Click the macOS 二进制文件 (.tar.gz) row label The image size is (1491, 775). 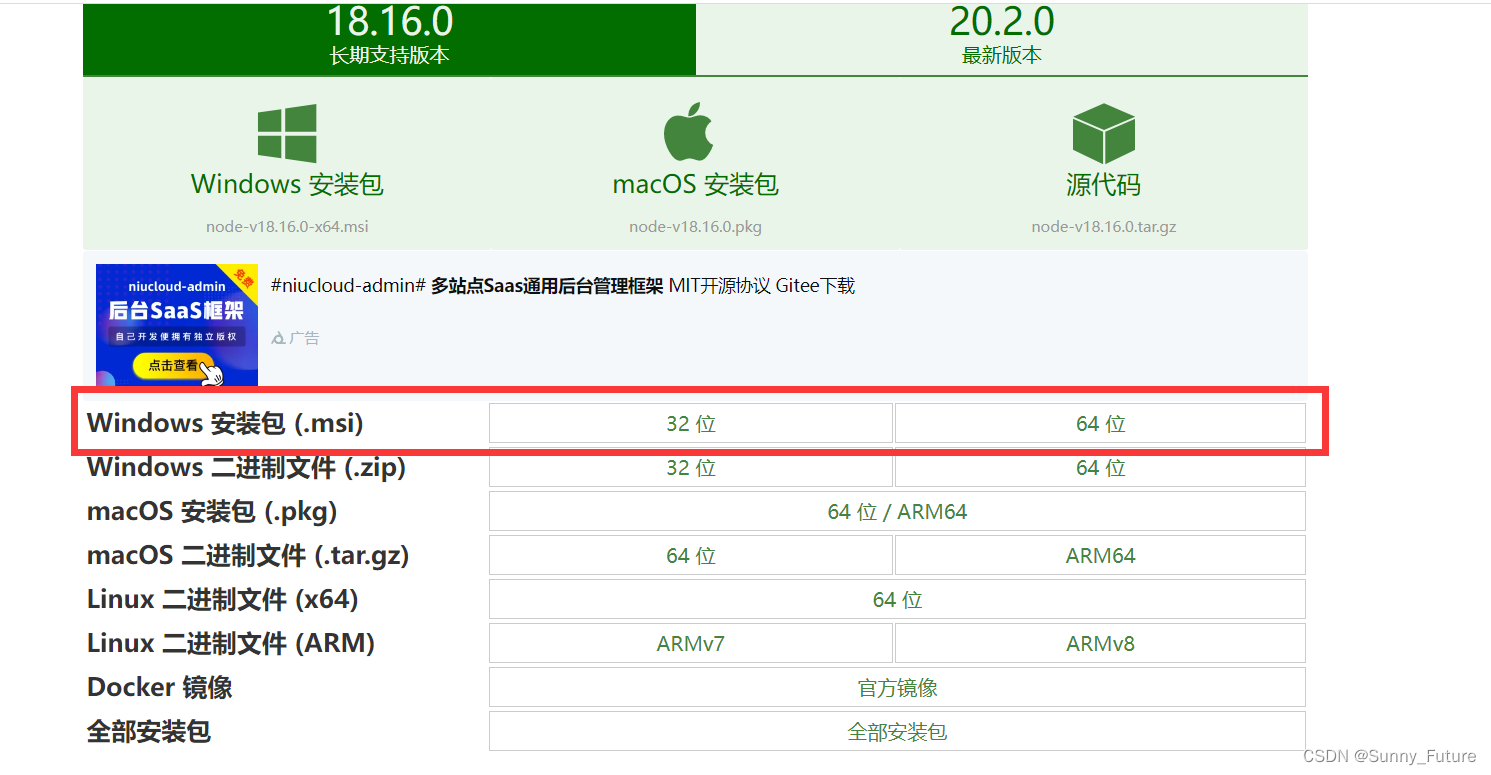coord(248,556)
